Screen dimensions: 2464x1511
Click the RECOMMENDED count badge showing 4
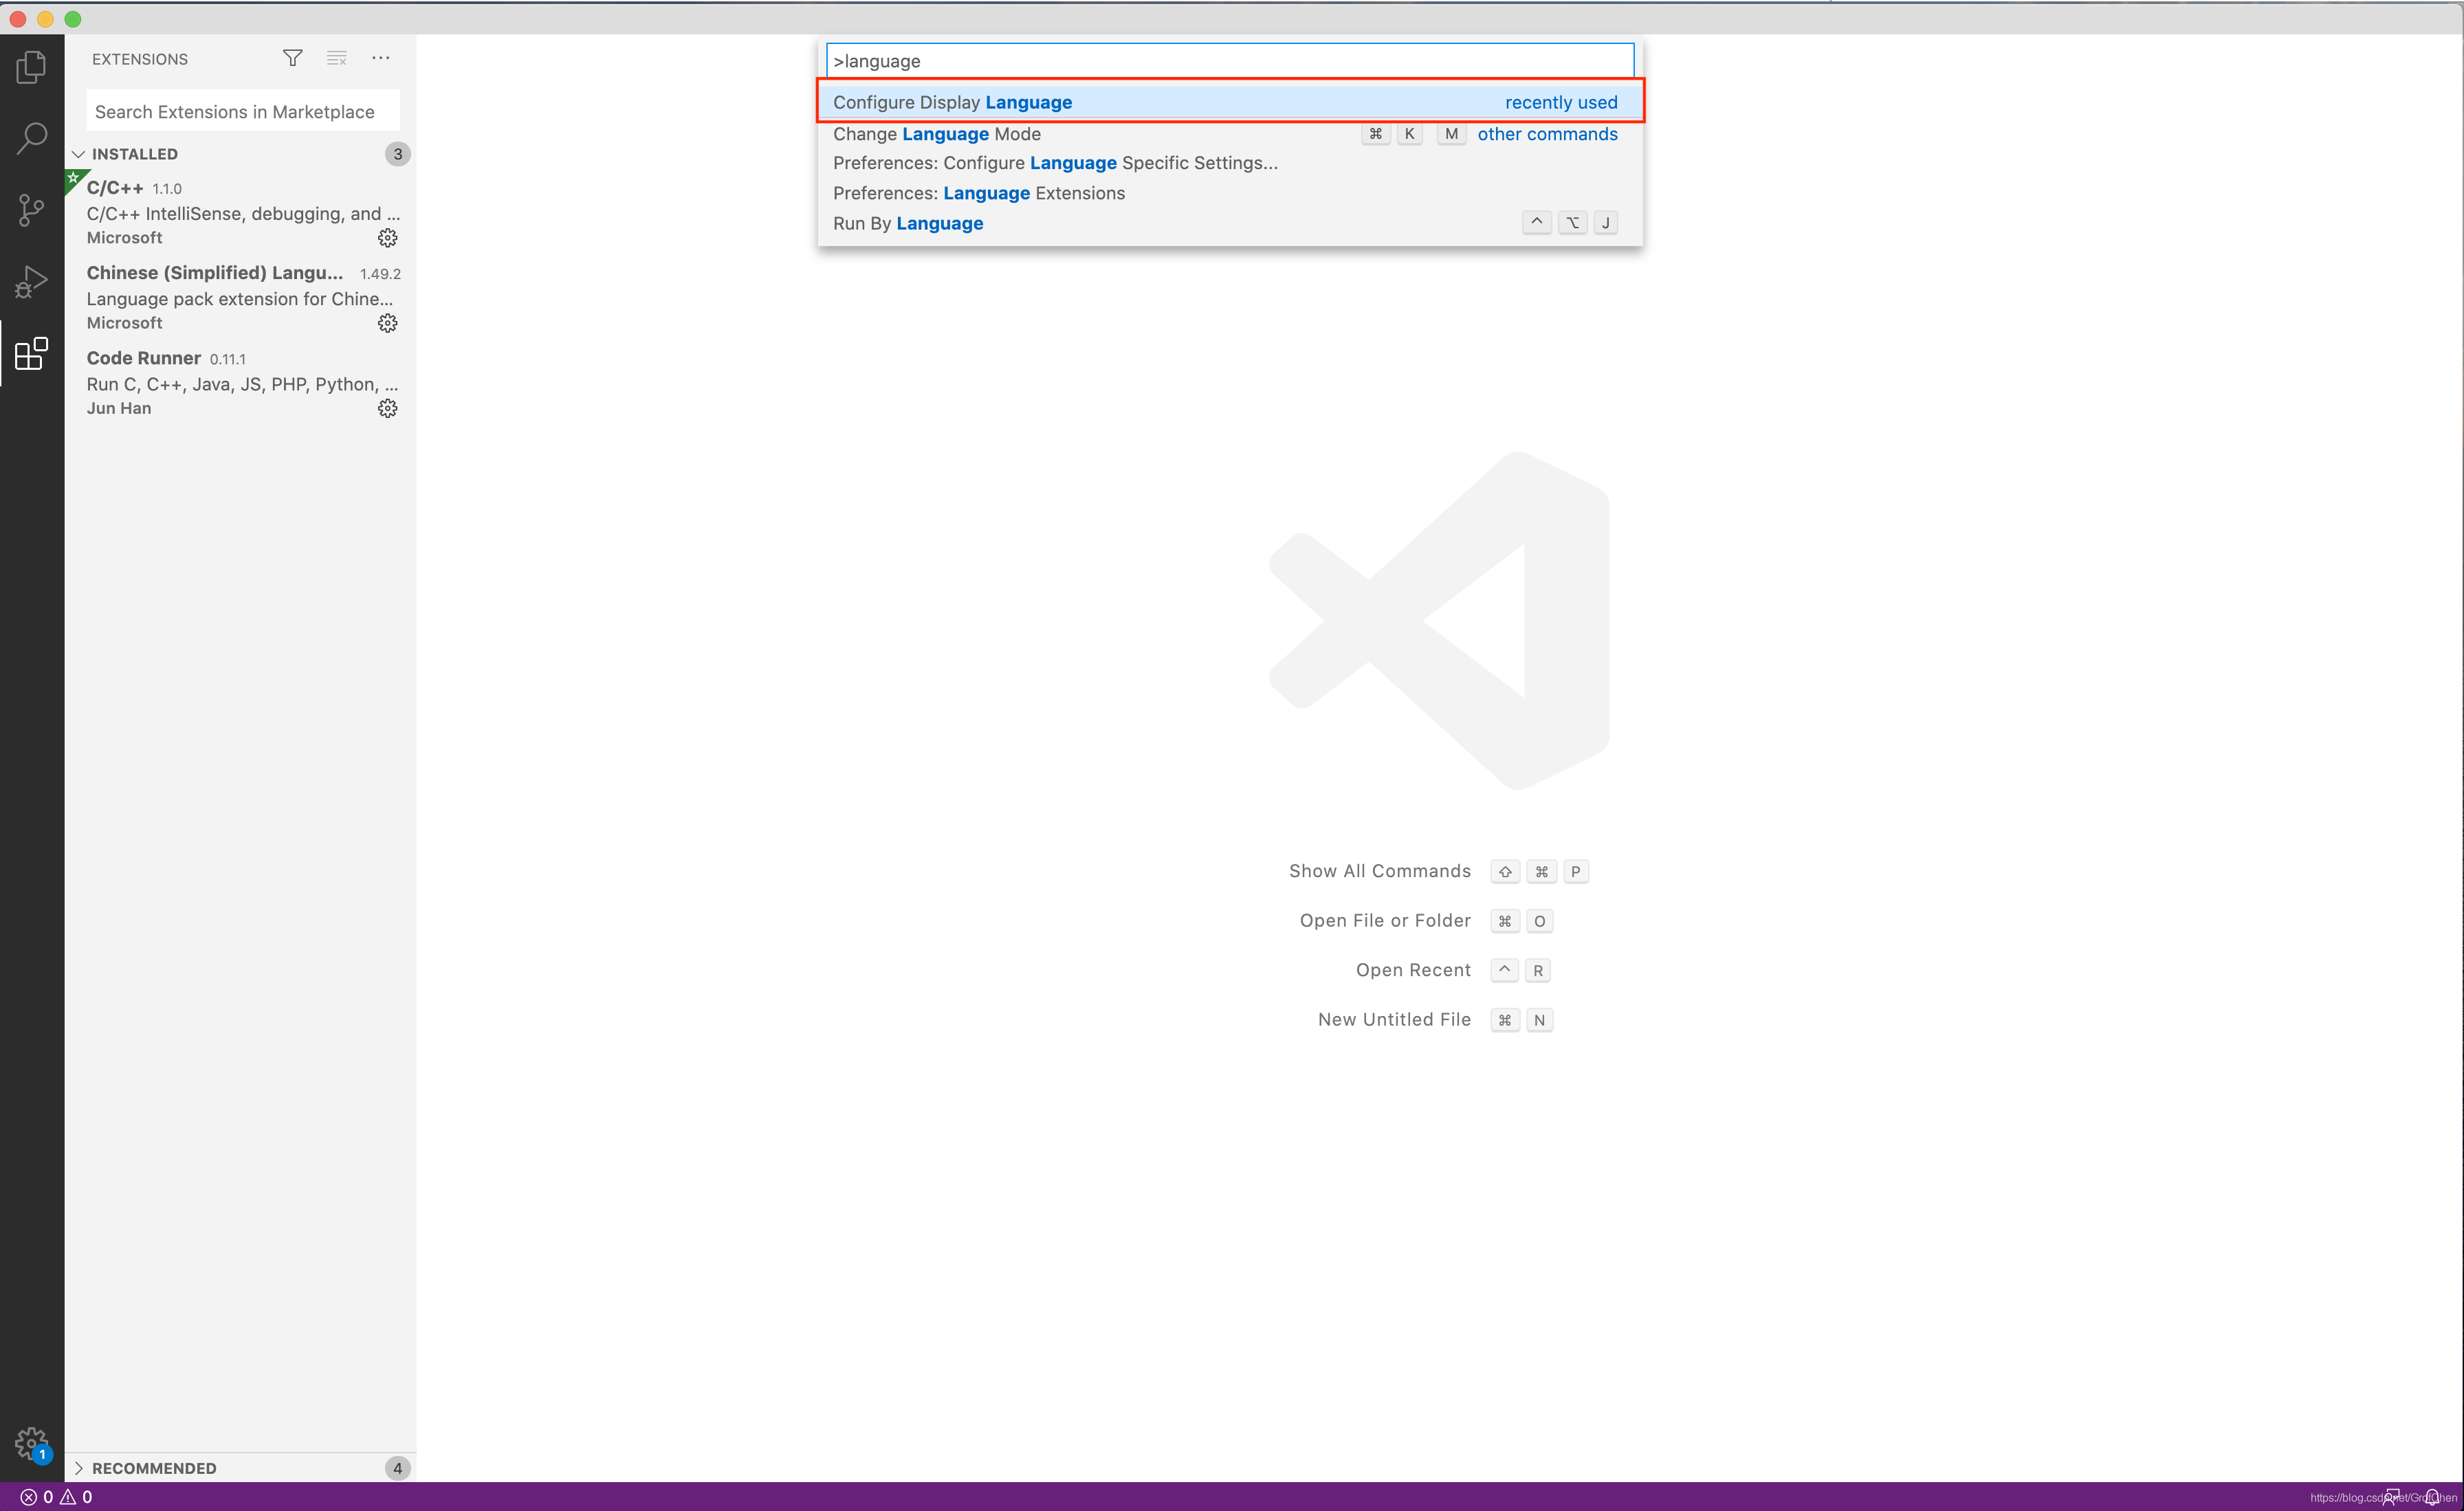(397, 1468)
